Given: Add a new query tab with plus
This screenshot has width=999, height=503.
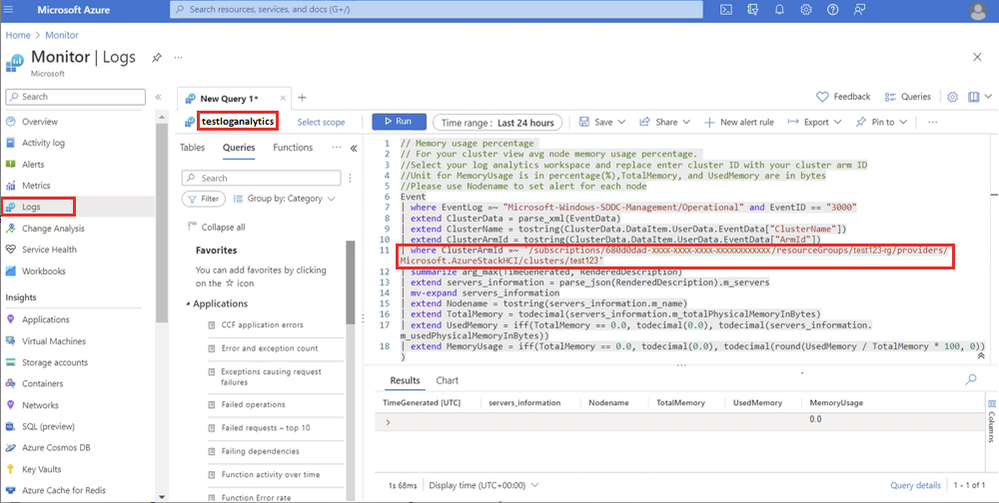Looking at the screenshot, I should pos(302,98).
